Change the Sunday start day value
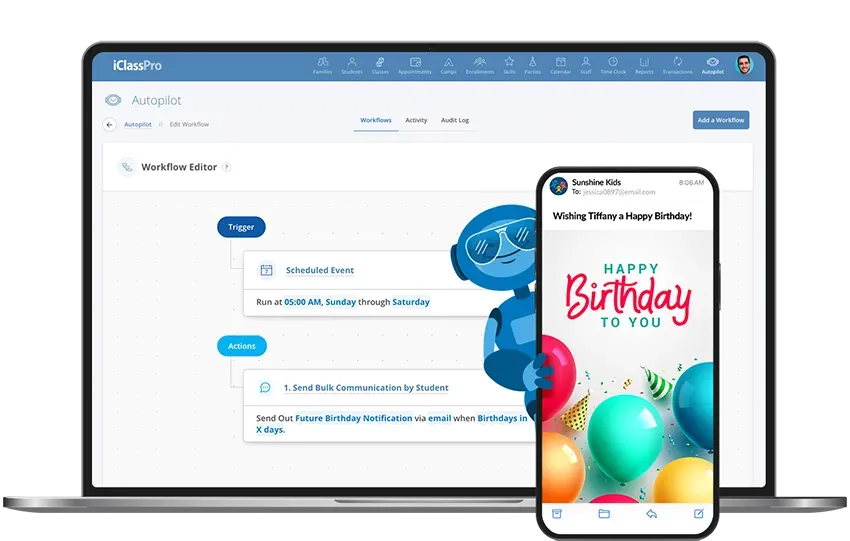The image size is (850, 541). (340, 302)
